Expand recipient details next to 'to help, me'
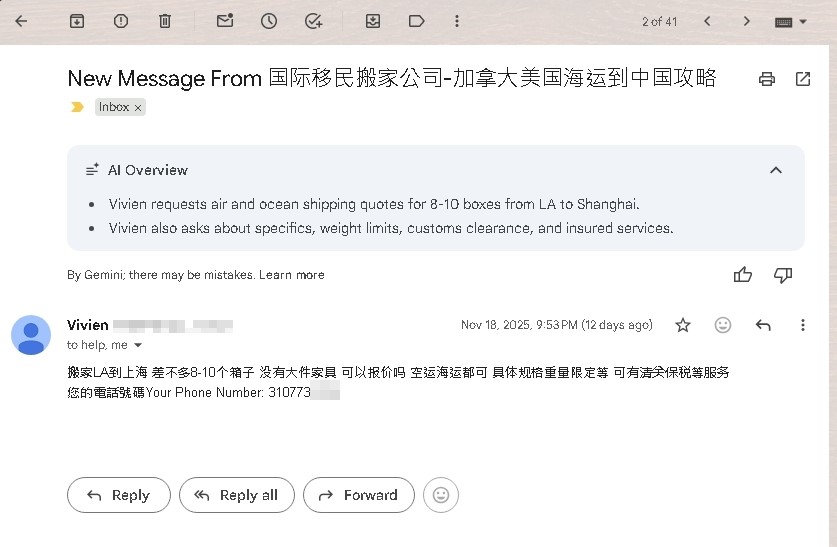 (x=138, y=345)
